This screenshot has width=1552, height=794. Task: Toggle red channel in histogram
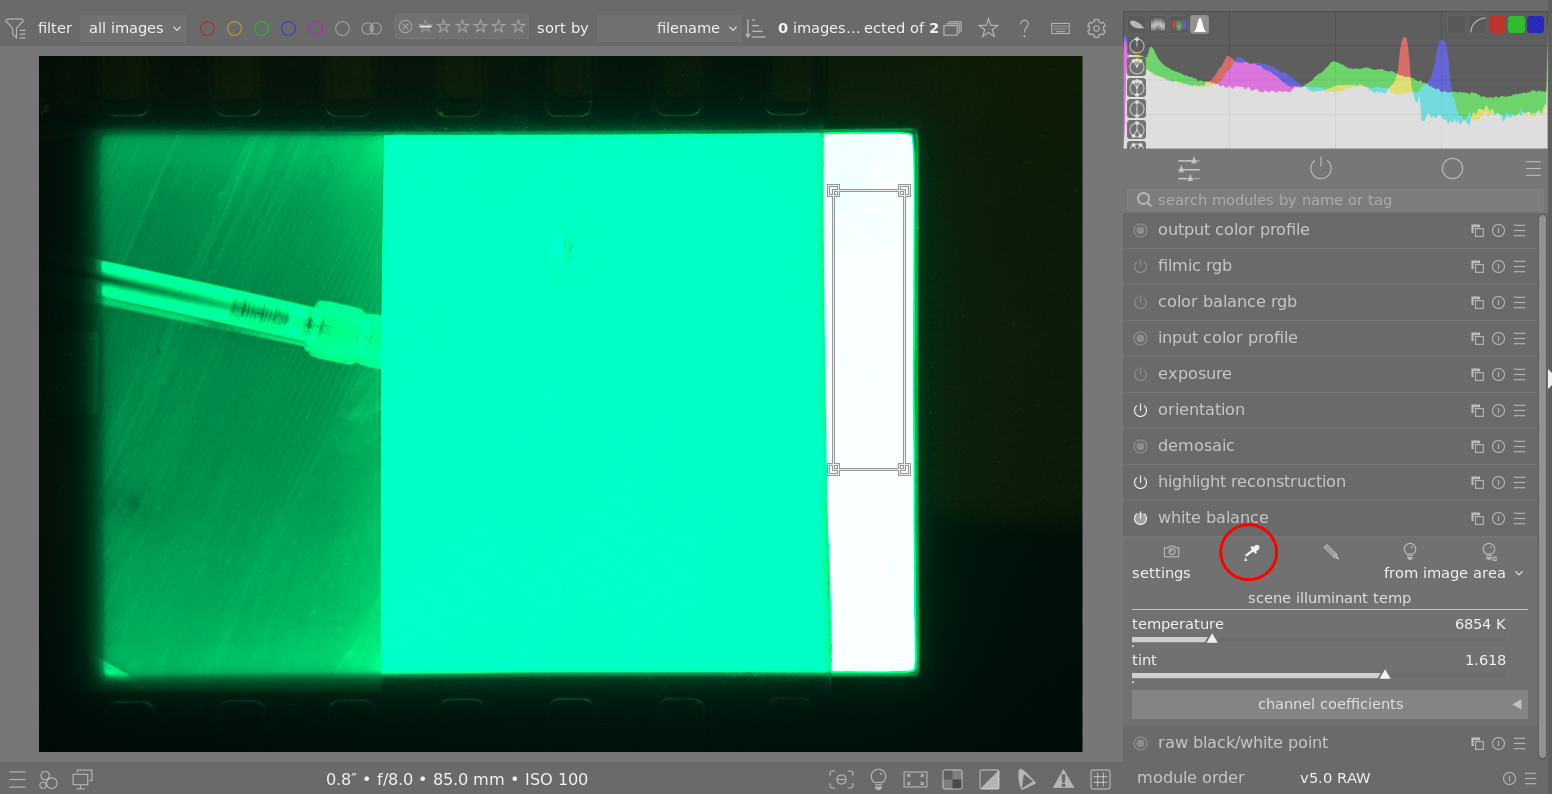(1497, 25)
